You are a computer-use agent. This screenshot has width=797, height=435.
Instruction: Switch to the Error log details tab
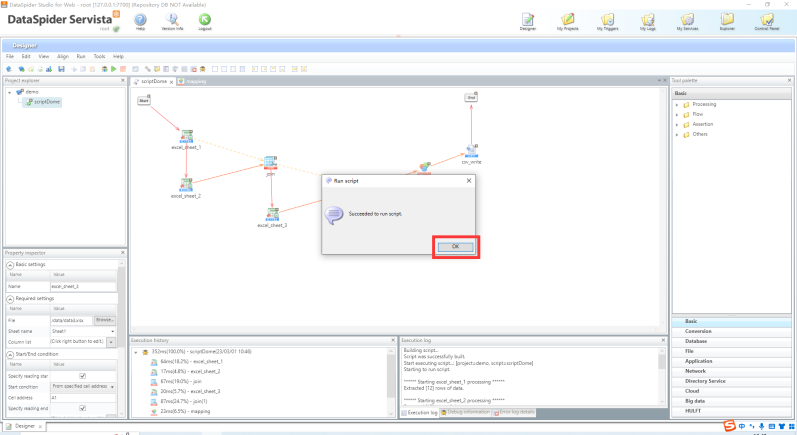click(514, 412)
